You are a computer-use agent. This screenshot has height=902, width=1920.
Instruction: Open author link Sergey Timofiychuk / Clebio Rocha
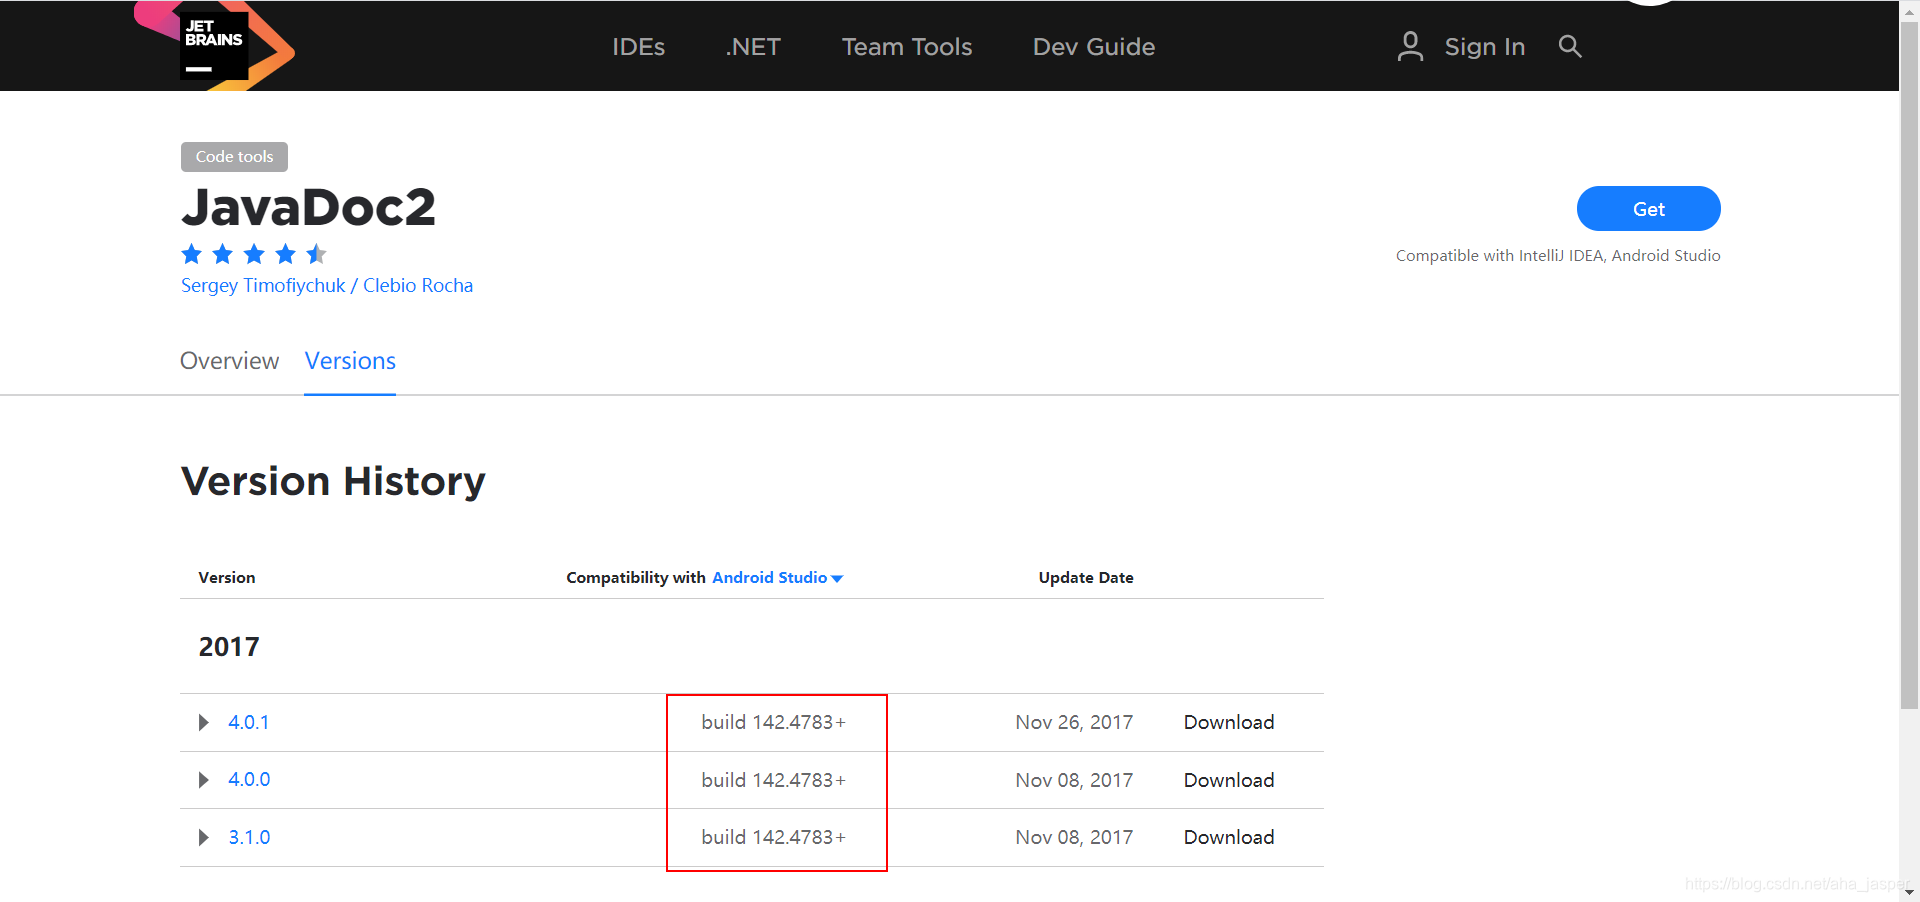coord(327,286)
